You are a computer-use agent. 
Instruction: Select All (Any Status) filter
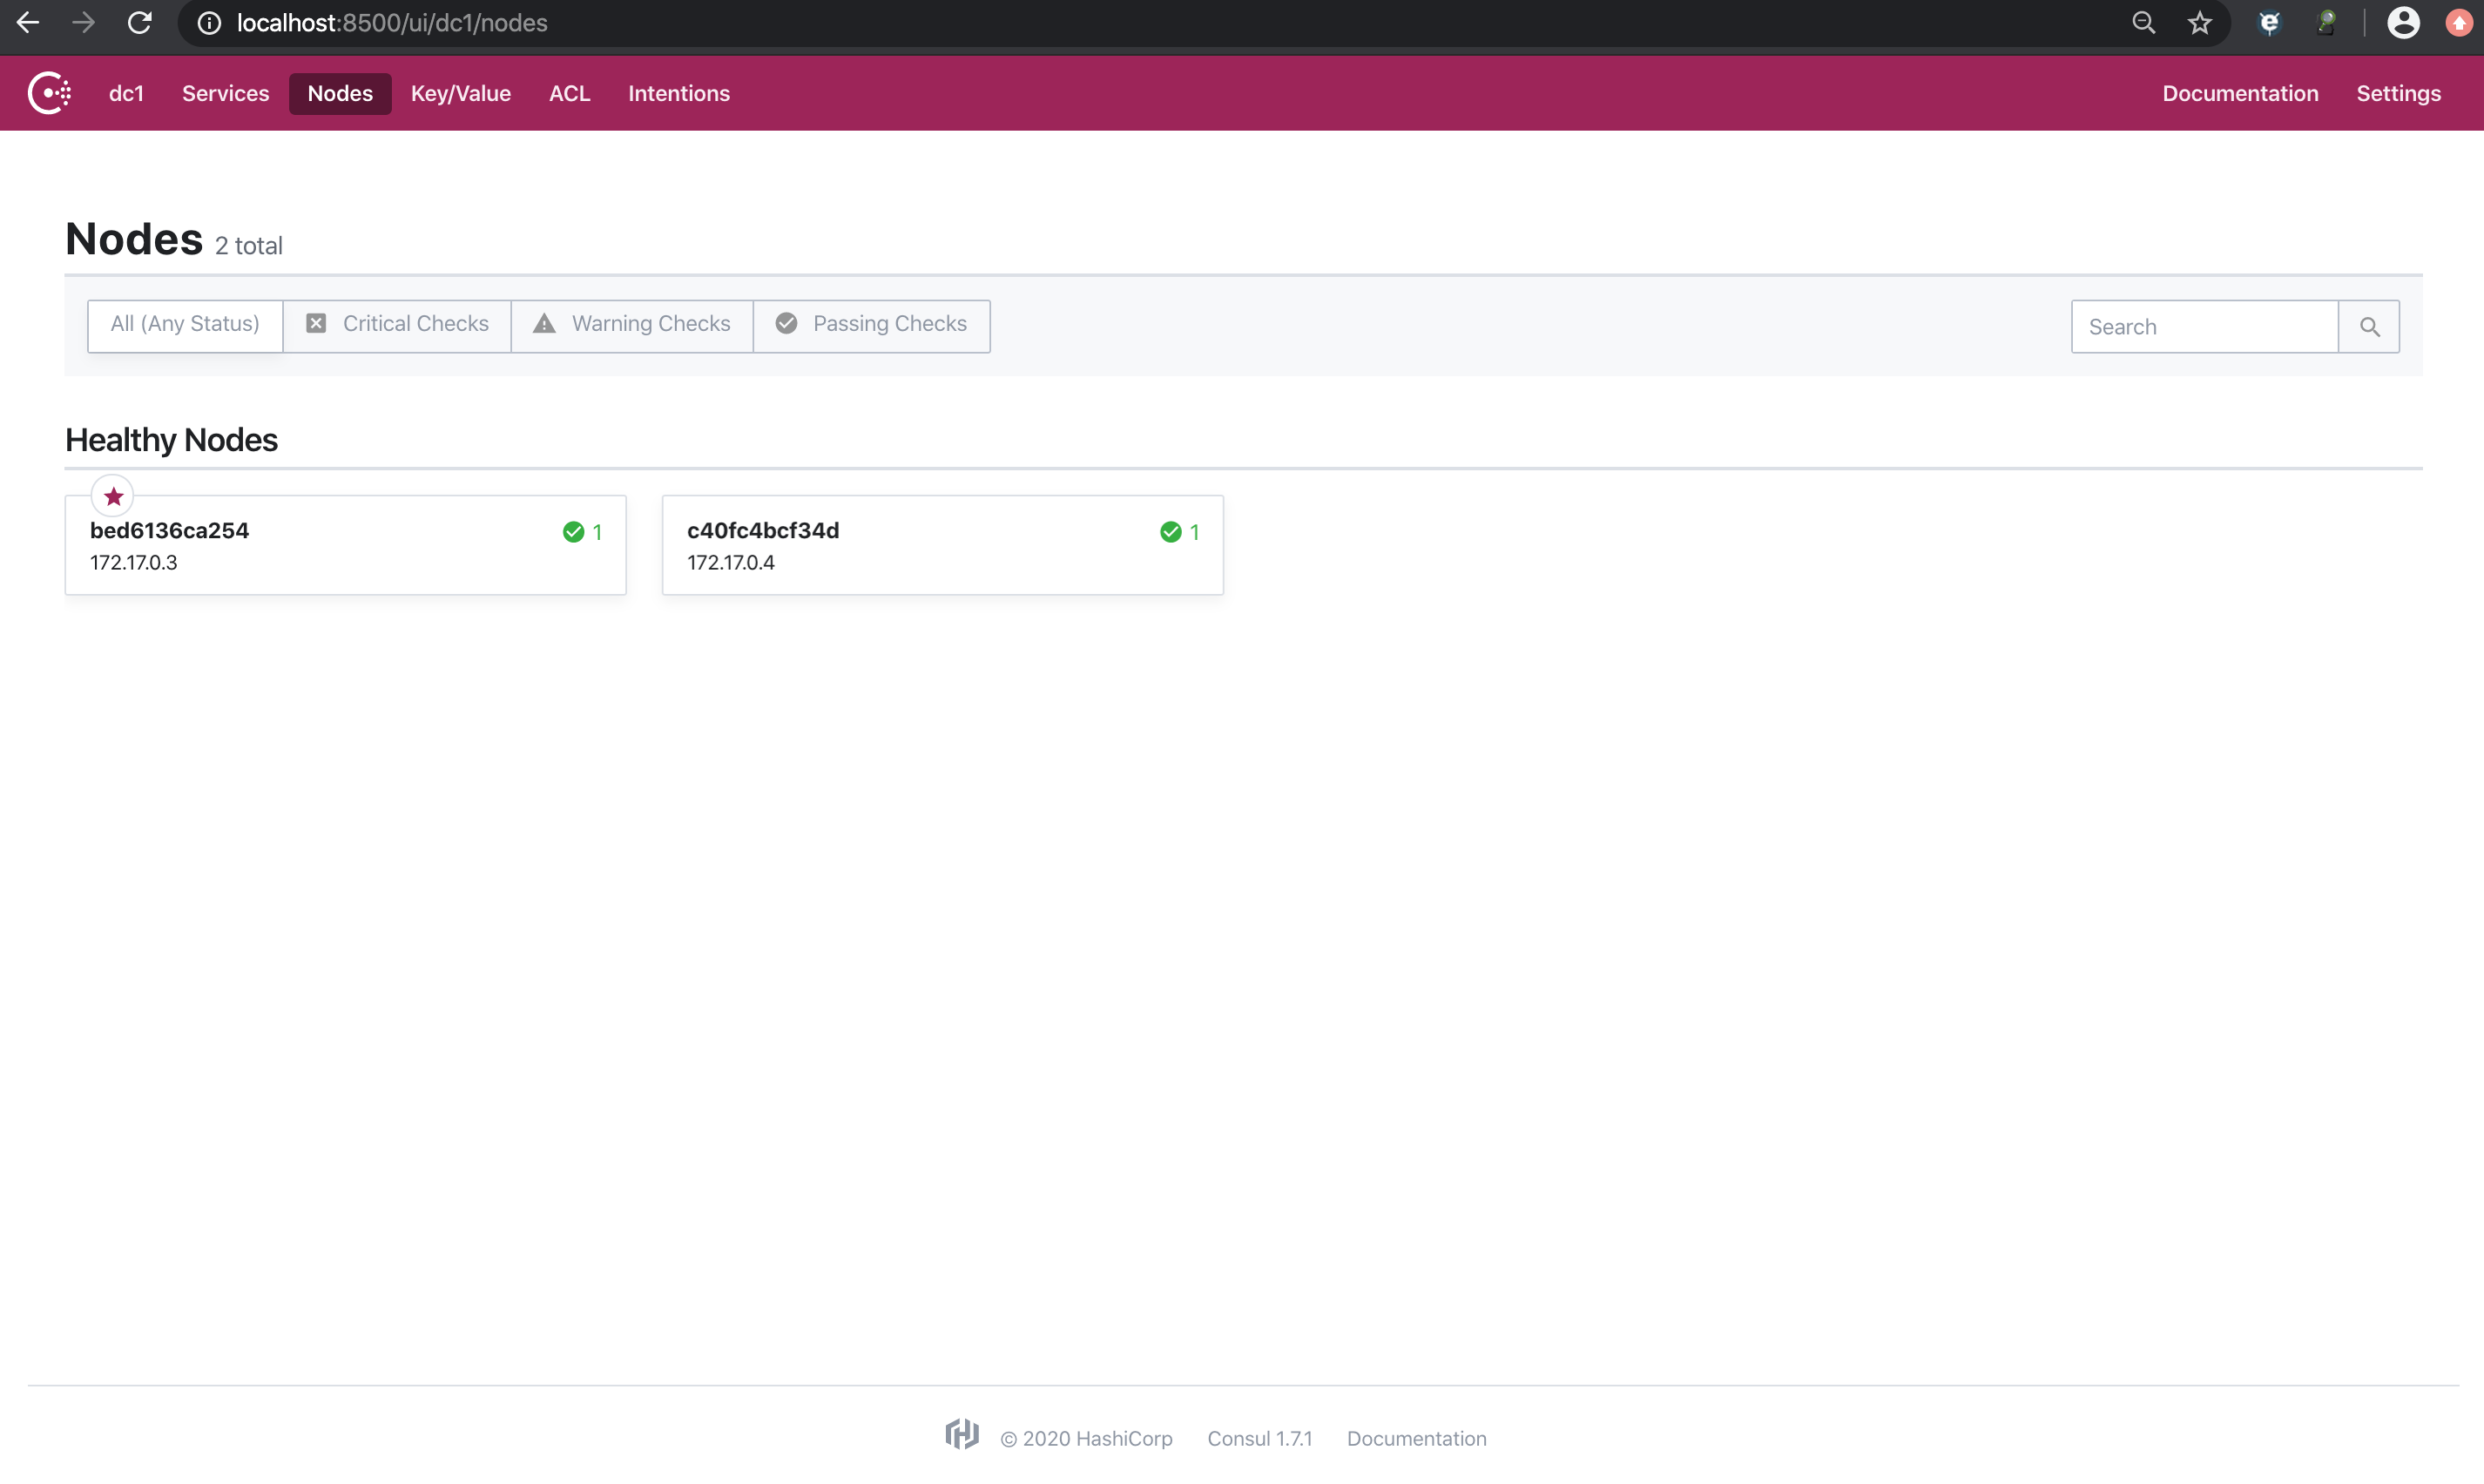point(185,325)
